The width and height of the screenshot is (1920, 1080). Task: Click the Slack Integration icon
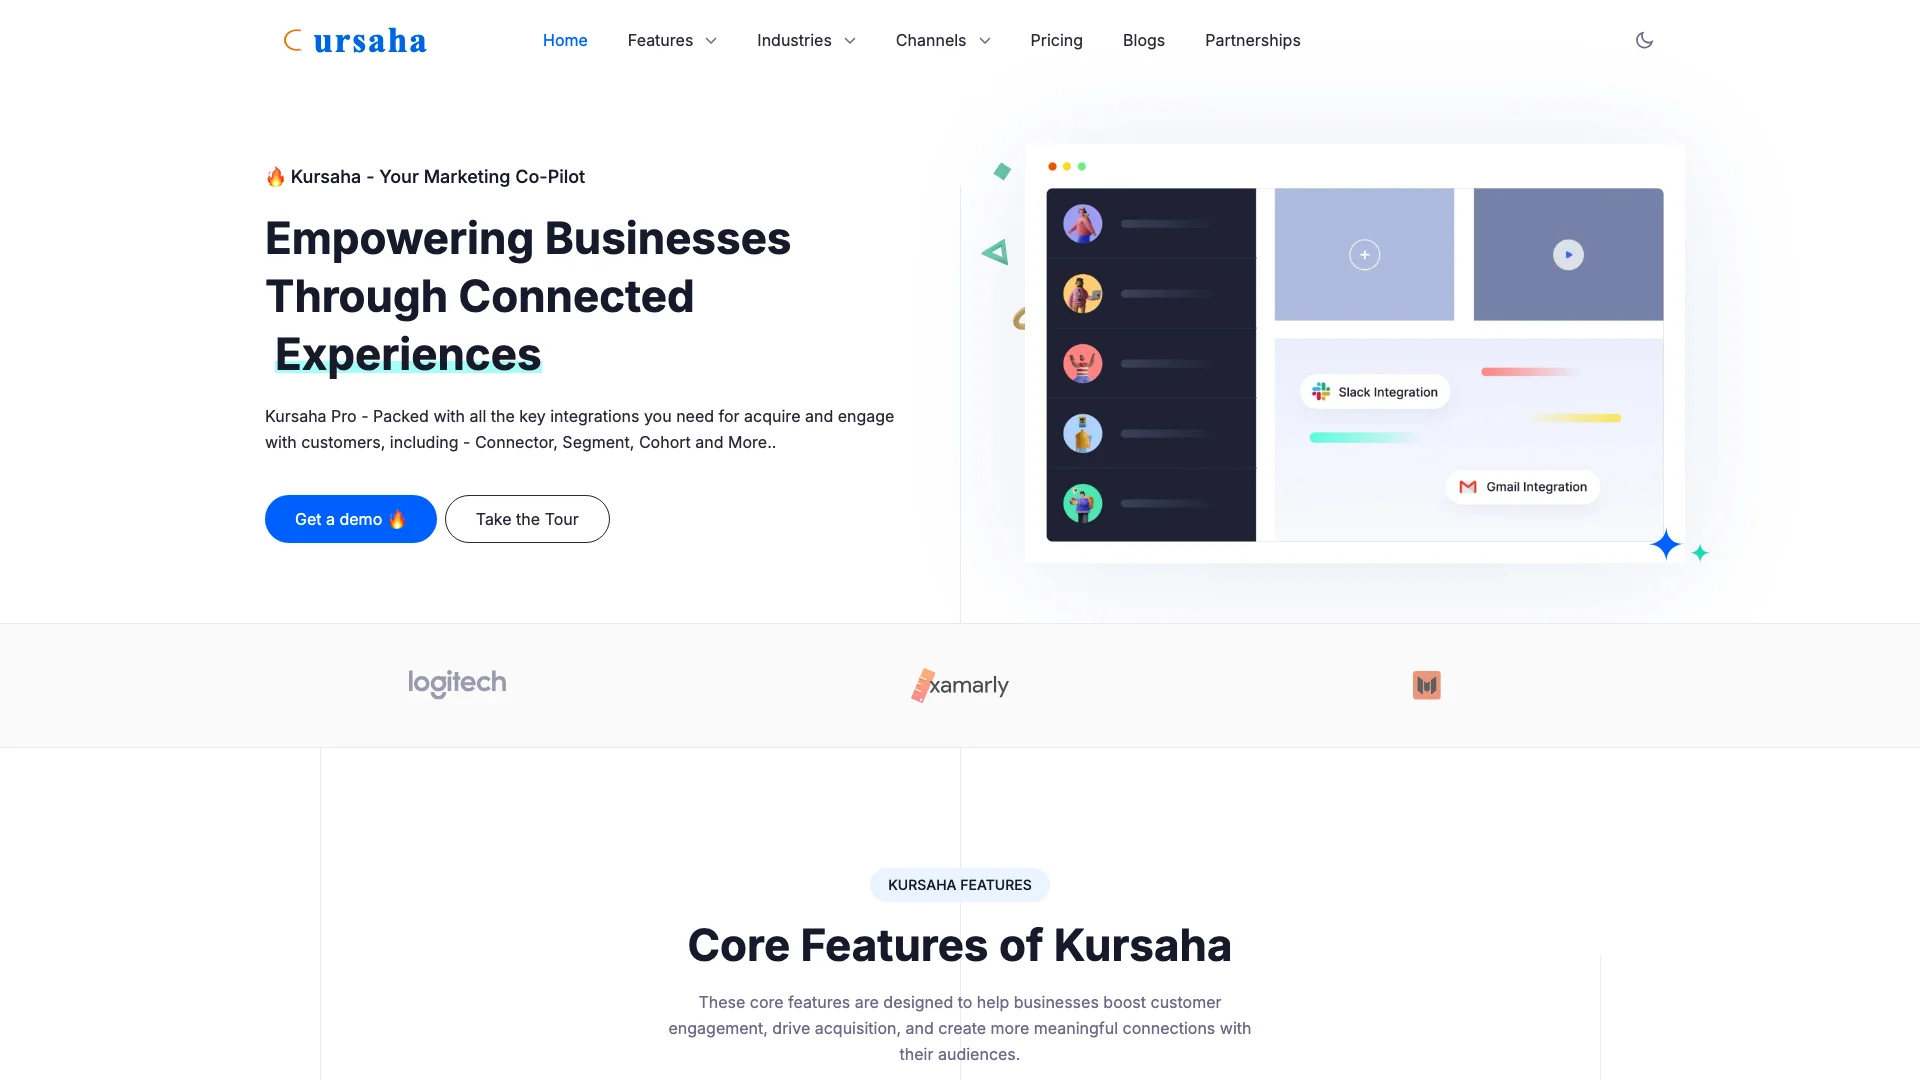1323,392
